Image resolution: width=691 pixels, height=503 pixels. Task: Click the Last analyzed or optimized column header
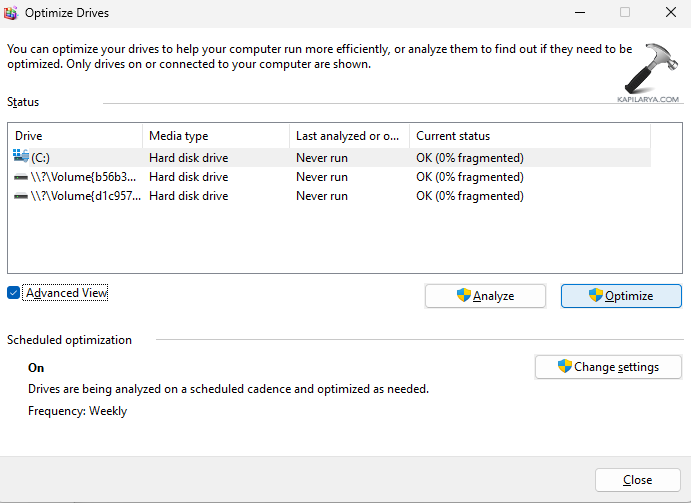pos(349,136)
